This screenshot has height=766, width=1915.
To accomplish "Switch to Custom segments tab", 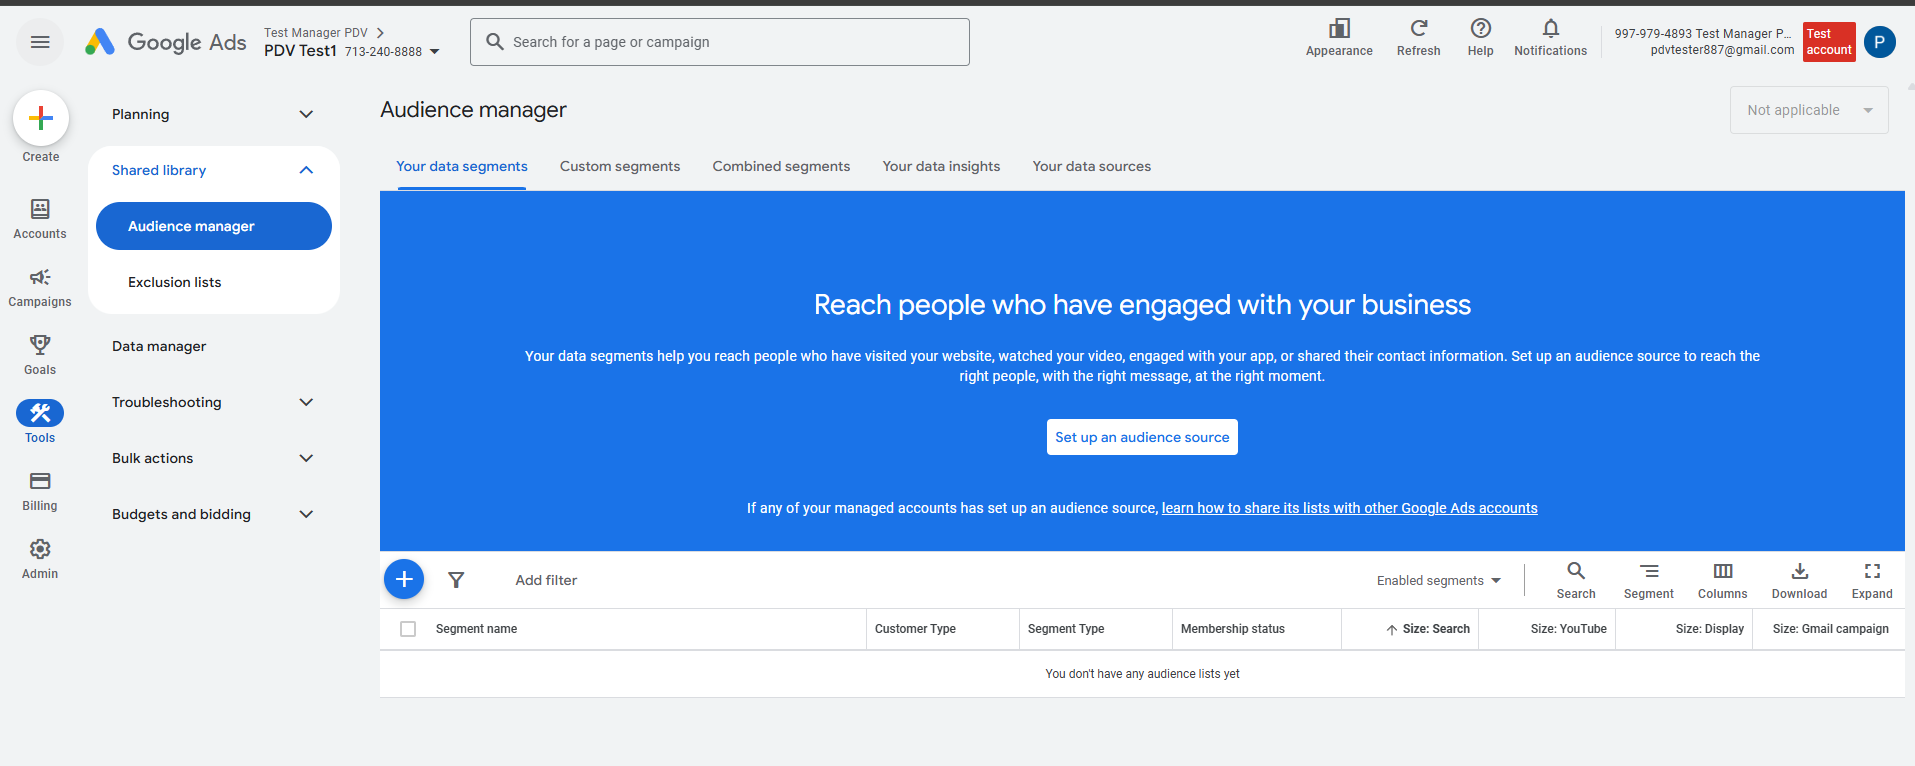I will click(620, 166).
